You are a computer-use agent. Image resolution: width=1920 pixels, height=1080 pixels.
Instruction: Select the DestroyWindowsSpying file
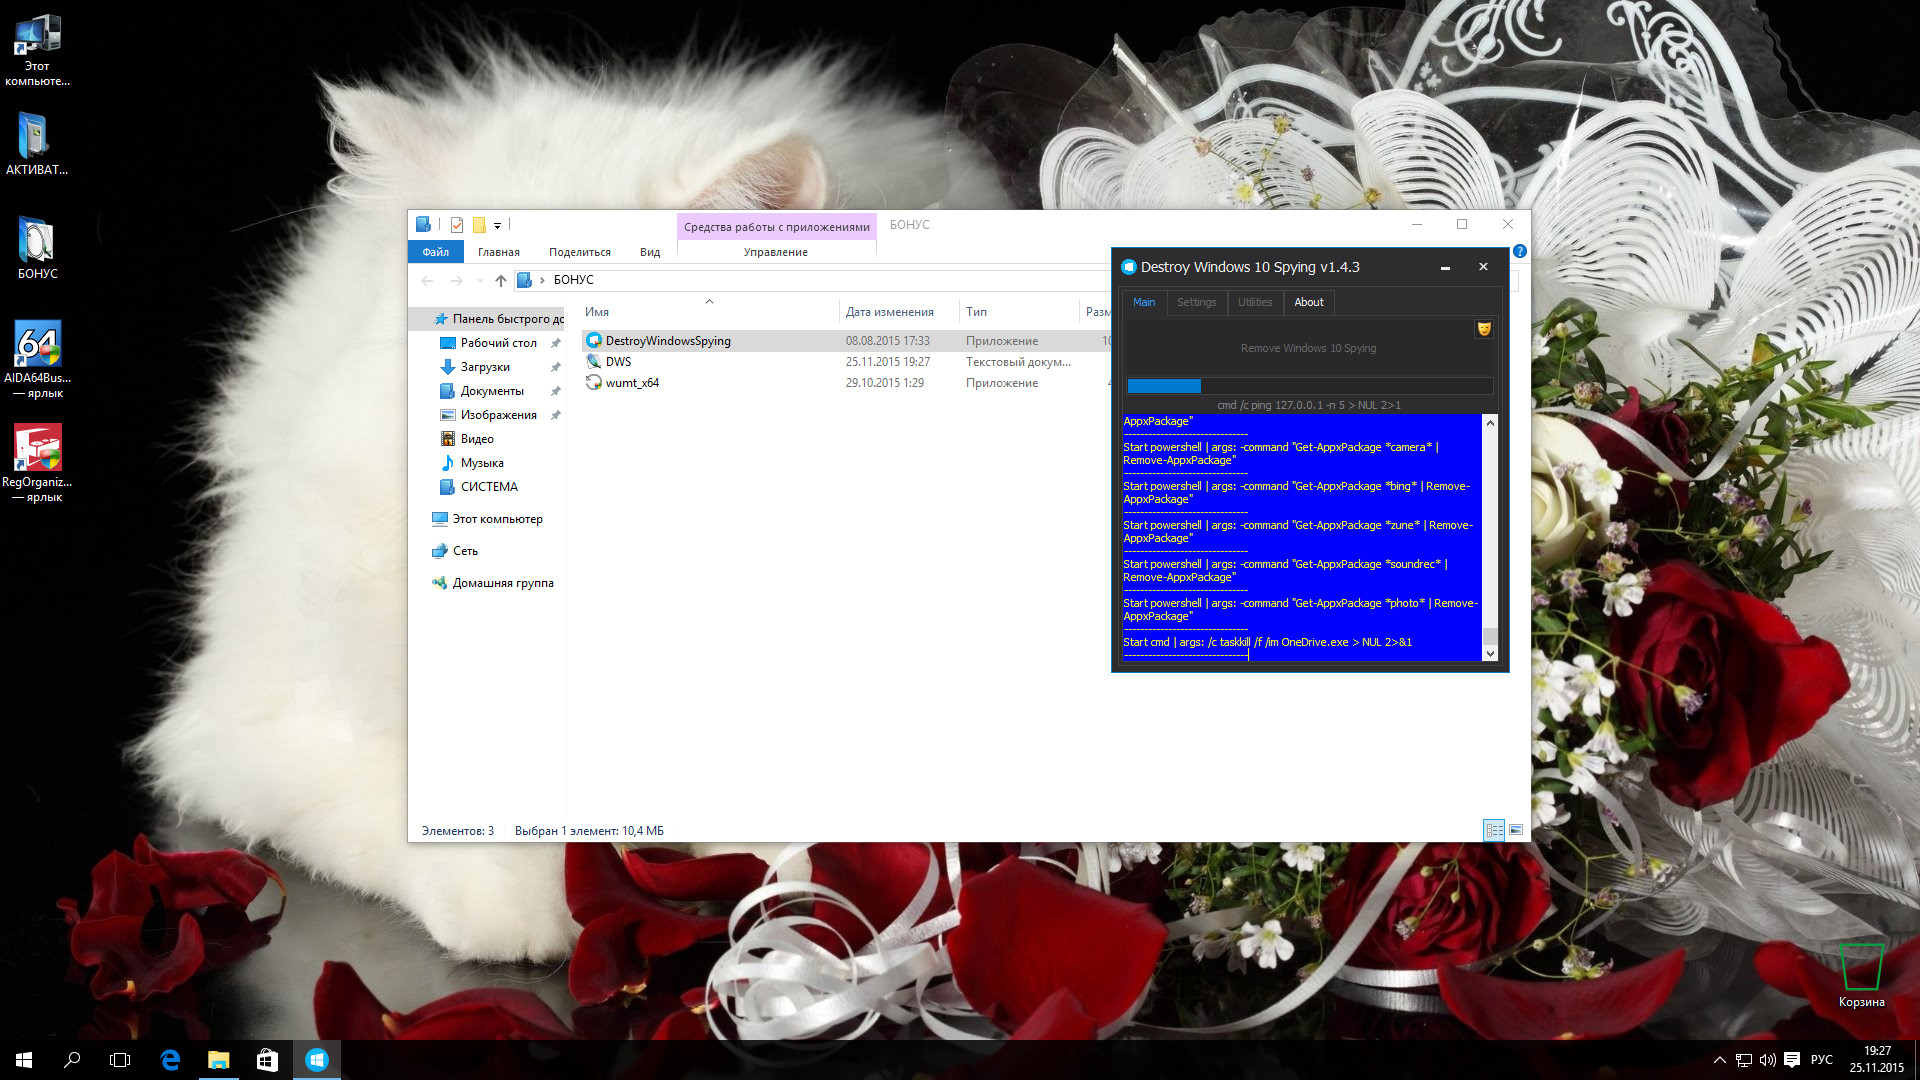(668, 341)
